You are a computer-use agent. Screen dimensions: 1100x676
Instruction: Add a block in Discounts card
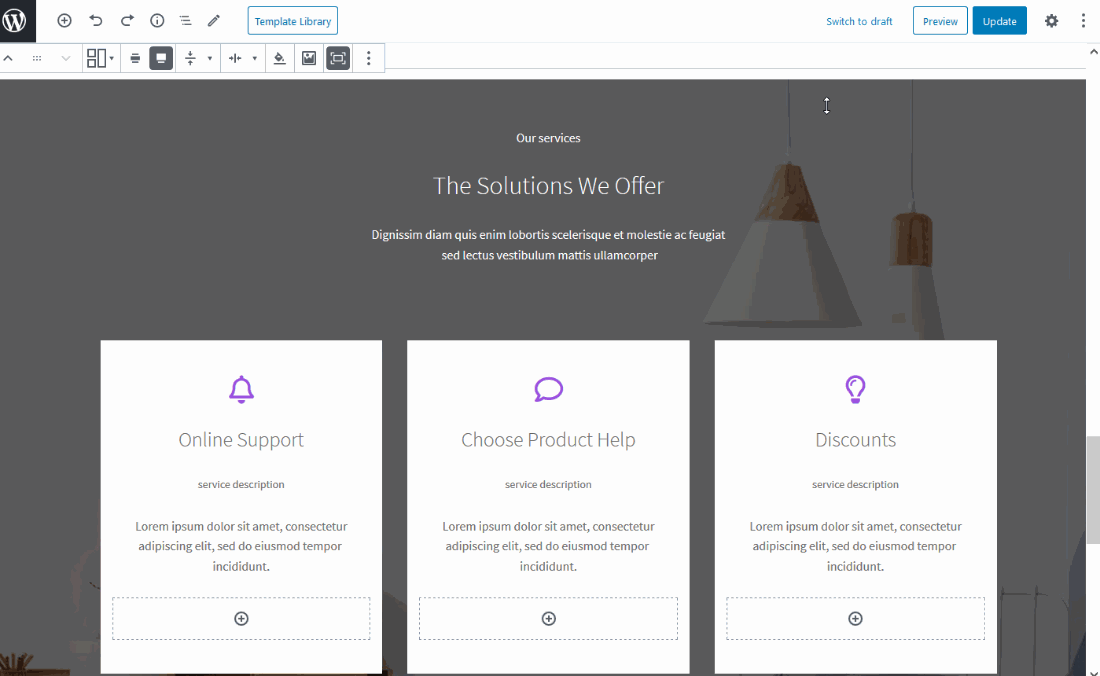click(x=855, y=618)
